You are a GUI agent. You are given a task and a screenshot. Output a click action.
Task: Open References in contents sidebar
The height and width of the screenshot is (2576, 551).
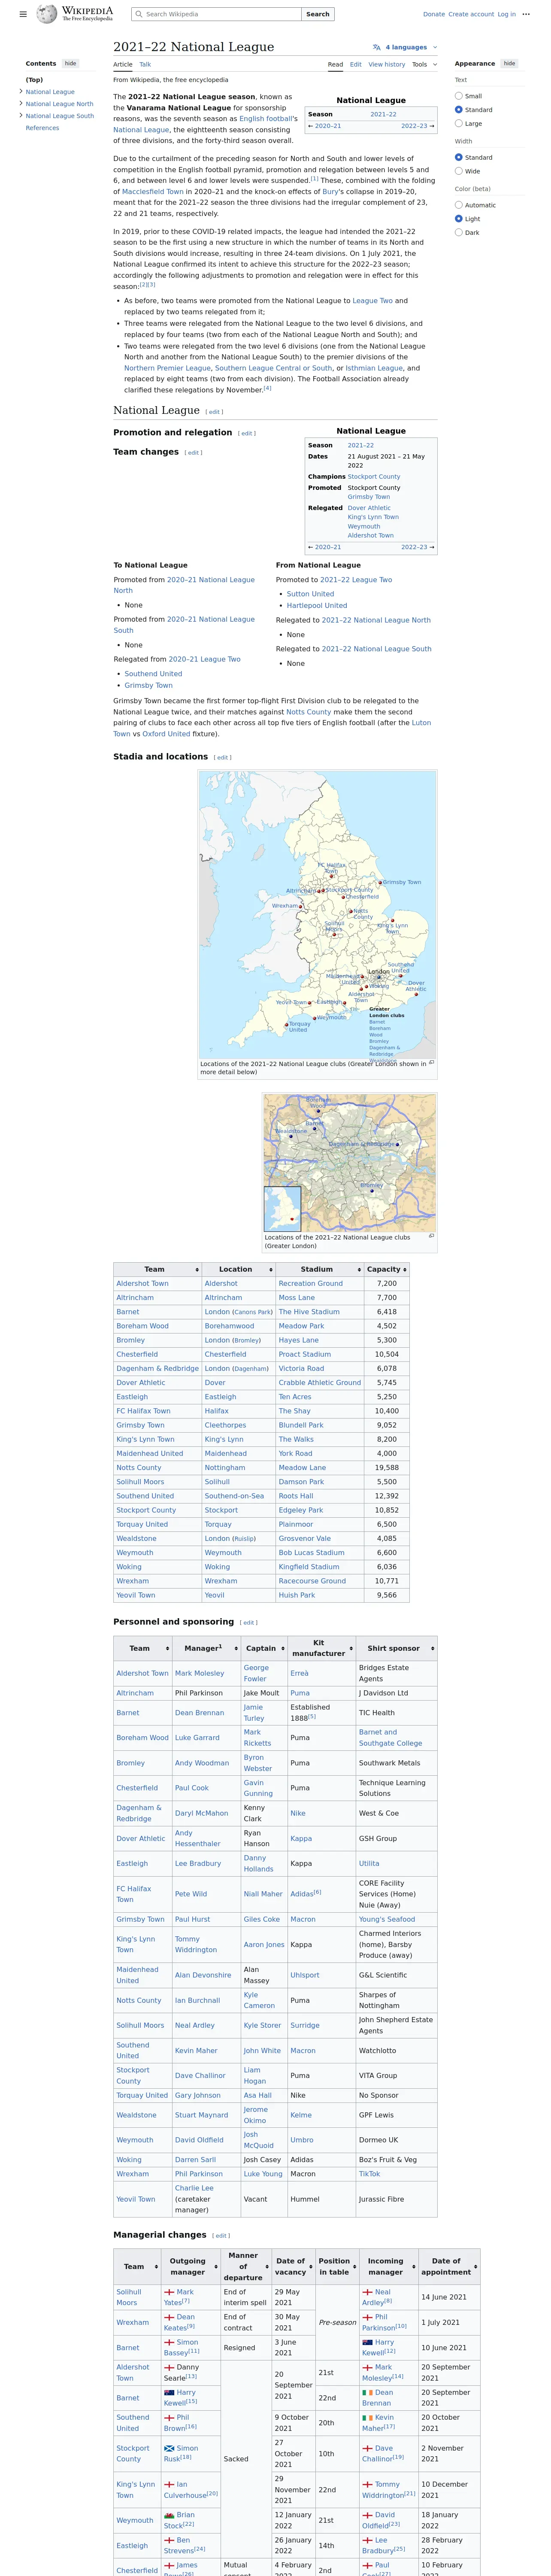[42, 128]
